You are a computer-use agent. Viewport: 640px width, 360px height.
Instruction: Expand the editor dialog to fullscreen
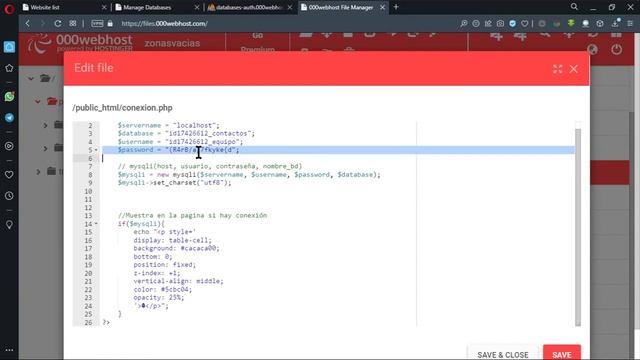pyautogui.click(x=558, y=69)
